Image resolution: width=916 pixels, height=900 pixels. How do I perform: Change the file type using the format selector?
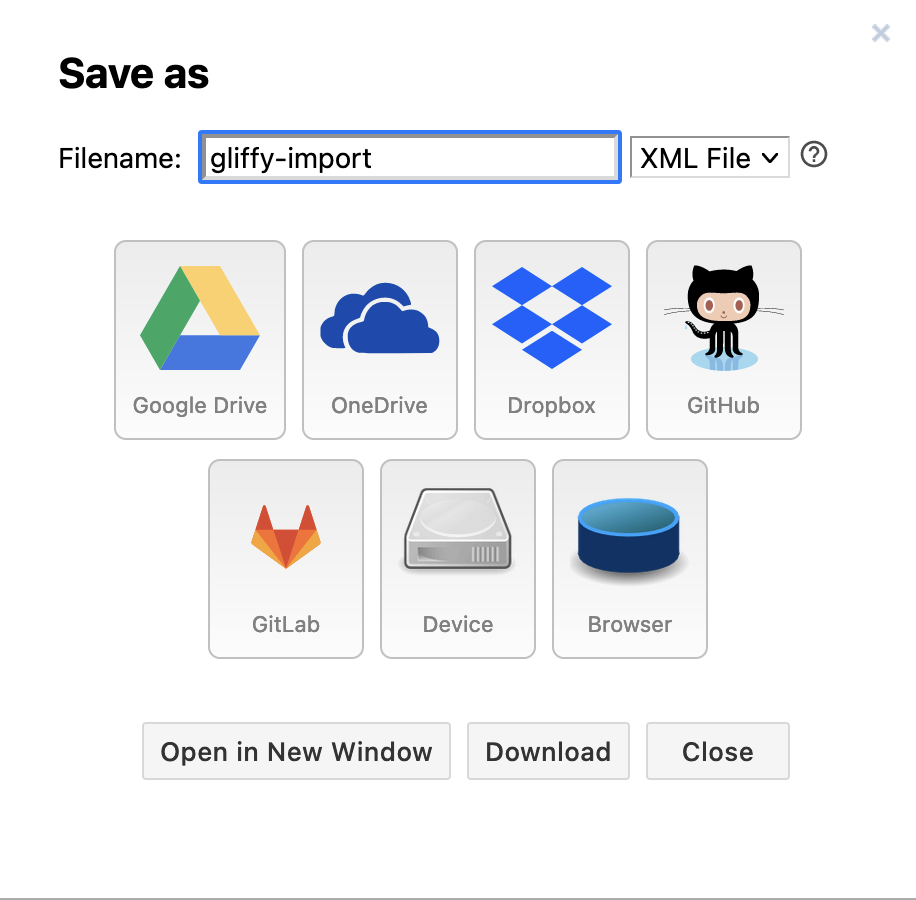(x=709, y=157)
